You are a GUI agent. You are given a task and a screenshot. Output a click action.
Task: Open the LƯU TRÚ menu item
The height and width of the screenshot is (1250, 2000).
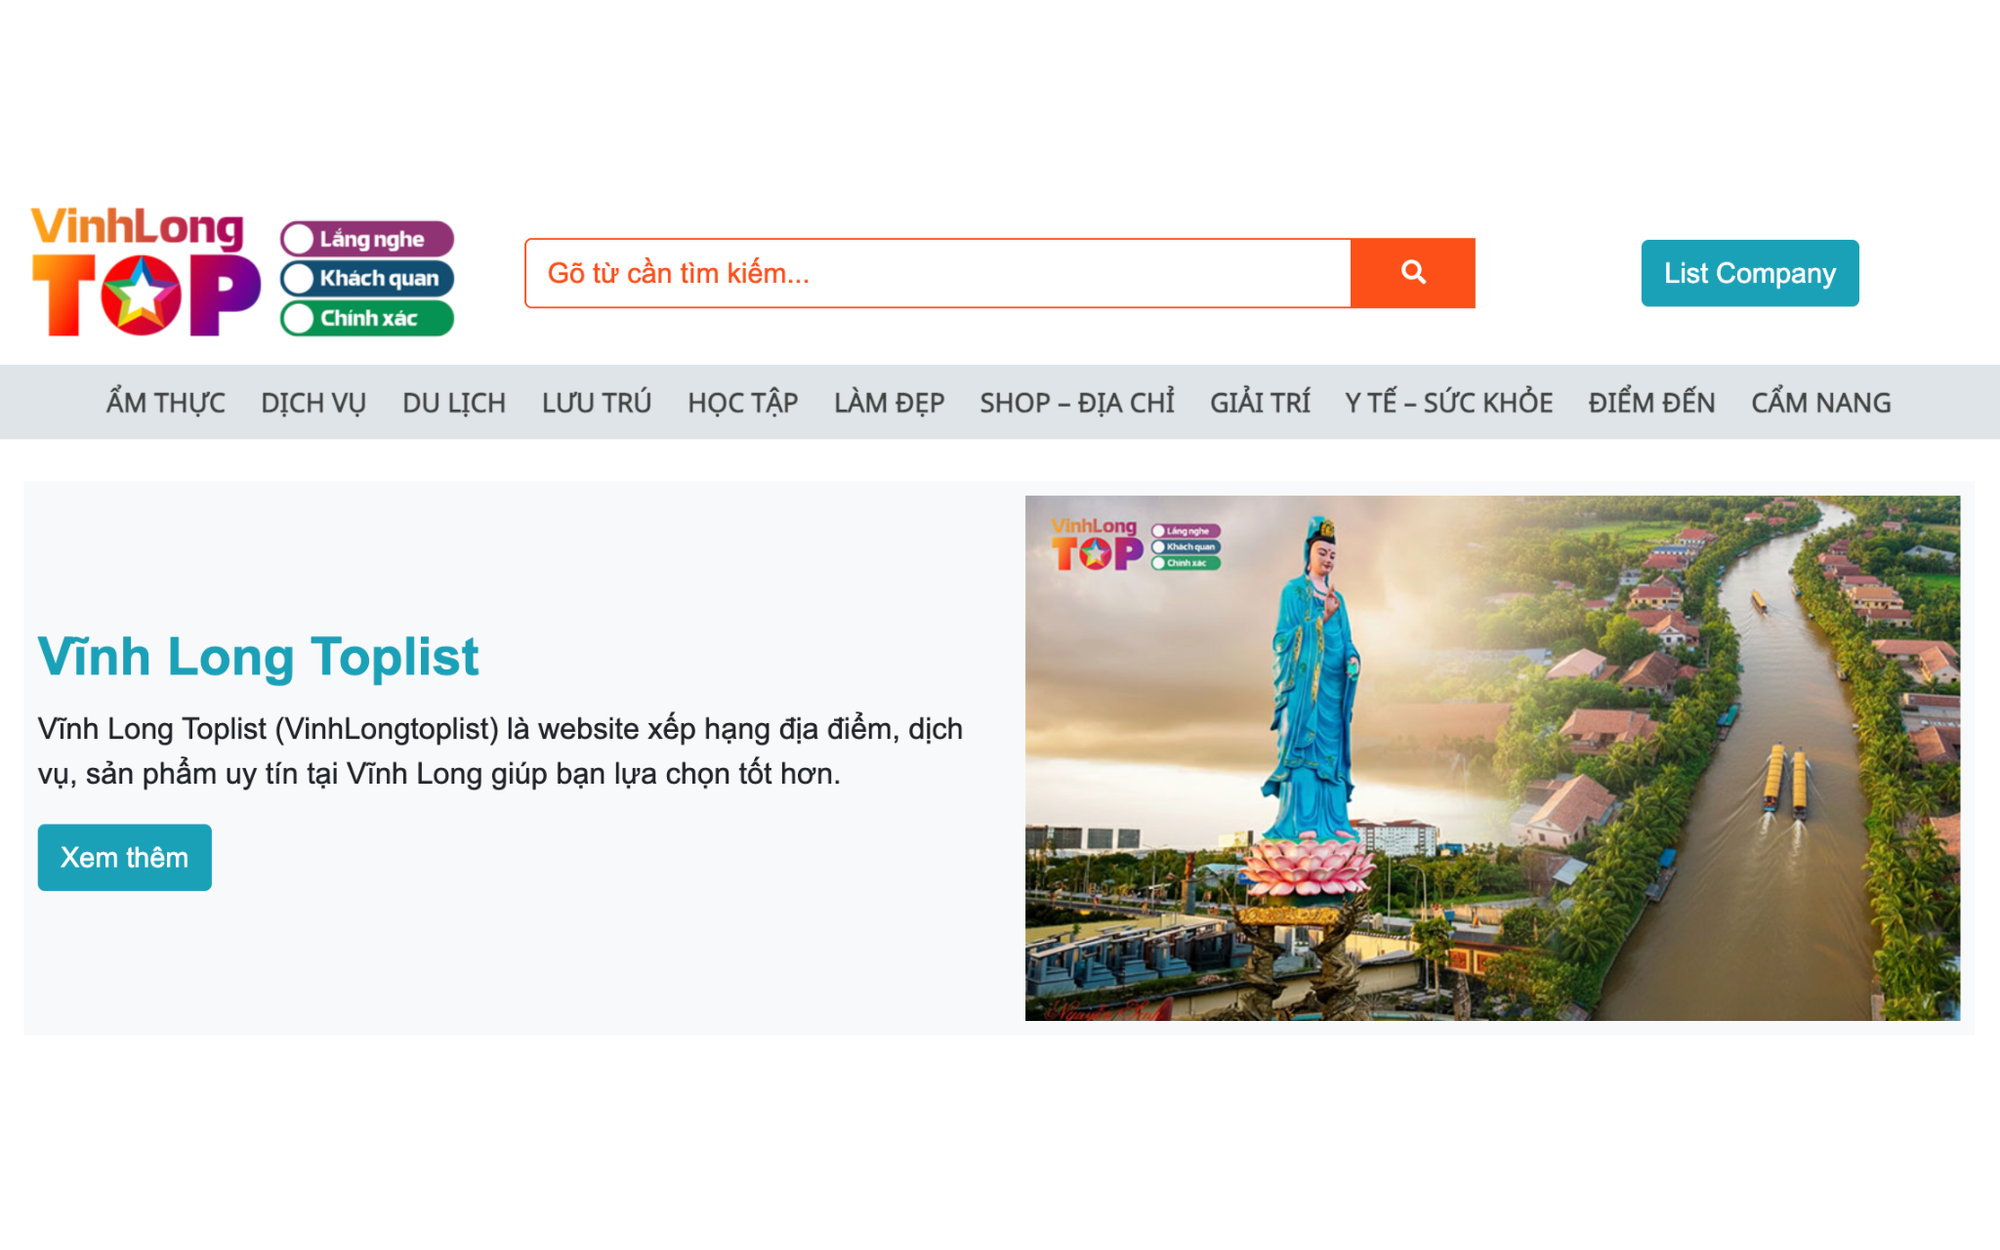pyautogui.click(x=596, y=402)
